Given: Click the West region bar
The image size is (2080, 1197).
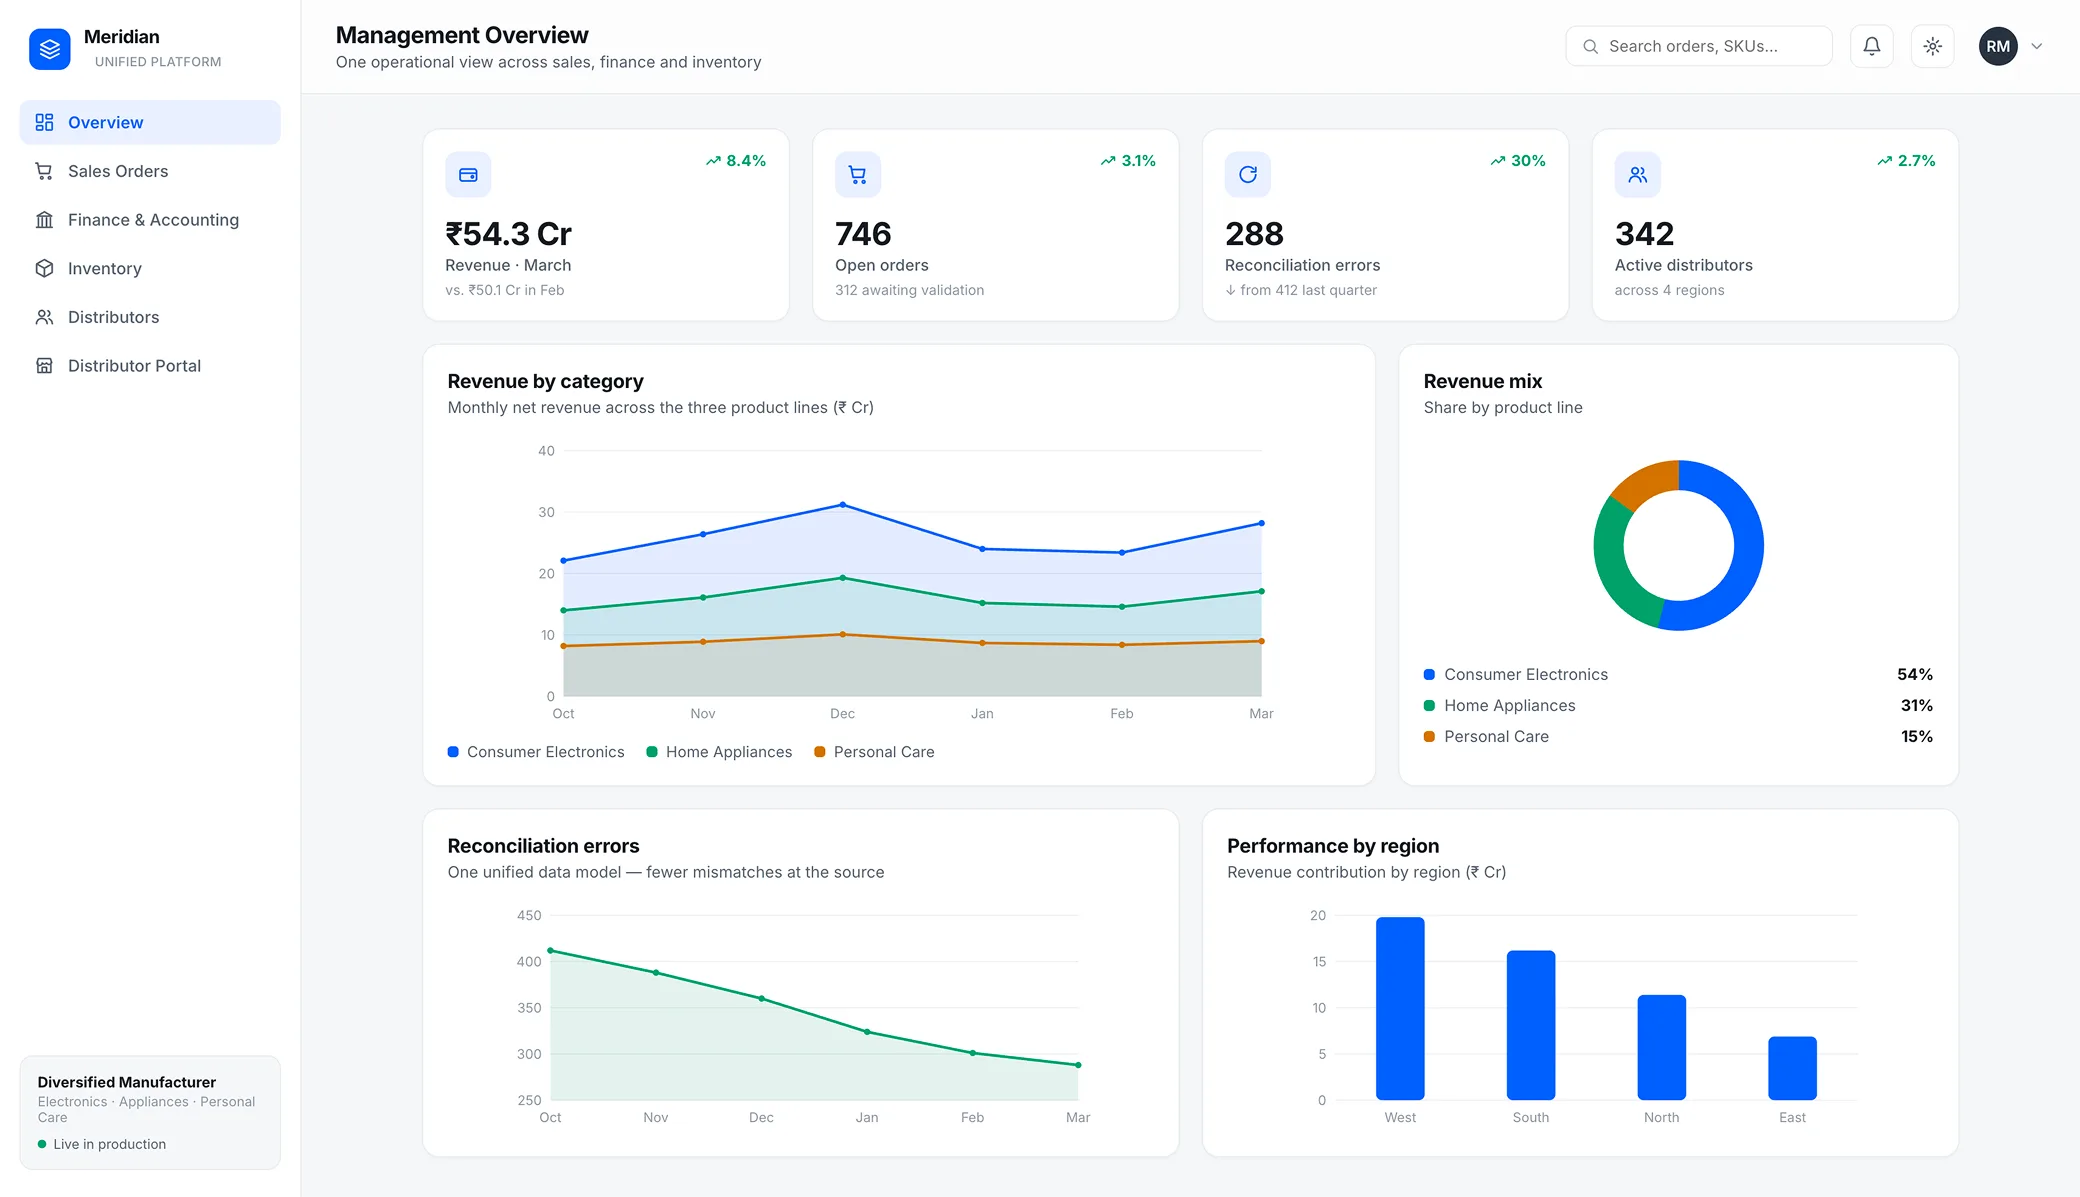Looking at the screenshot, I should click(1400, 1008).
